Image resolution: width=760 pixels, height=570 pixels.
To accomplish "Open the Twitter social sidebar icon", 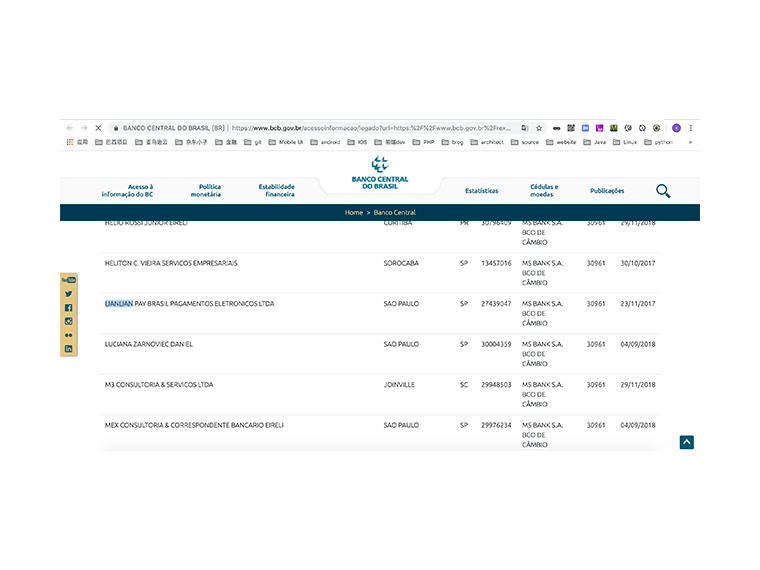I will (68, 294).
